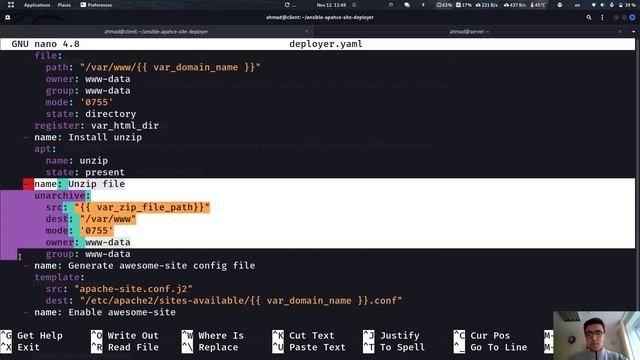The width and height of the screenshot is (640, 360).
Task: Close the ahmad@server terminal tab
Action: click(x=620, y=31)
